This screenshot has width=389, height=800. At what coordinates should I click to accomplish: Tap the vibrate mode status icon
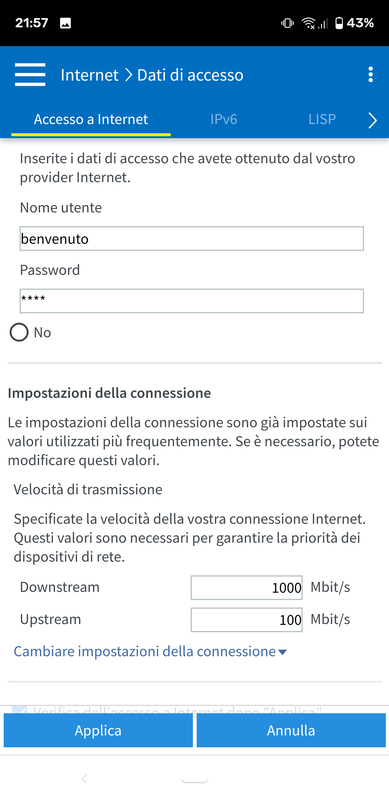287,23
